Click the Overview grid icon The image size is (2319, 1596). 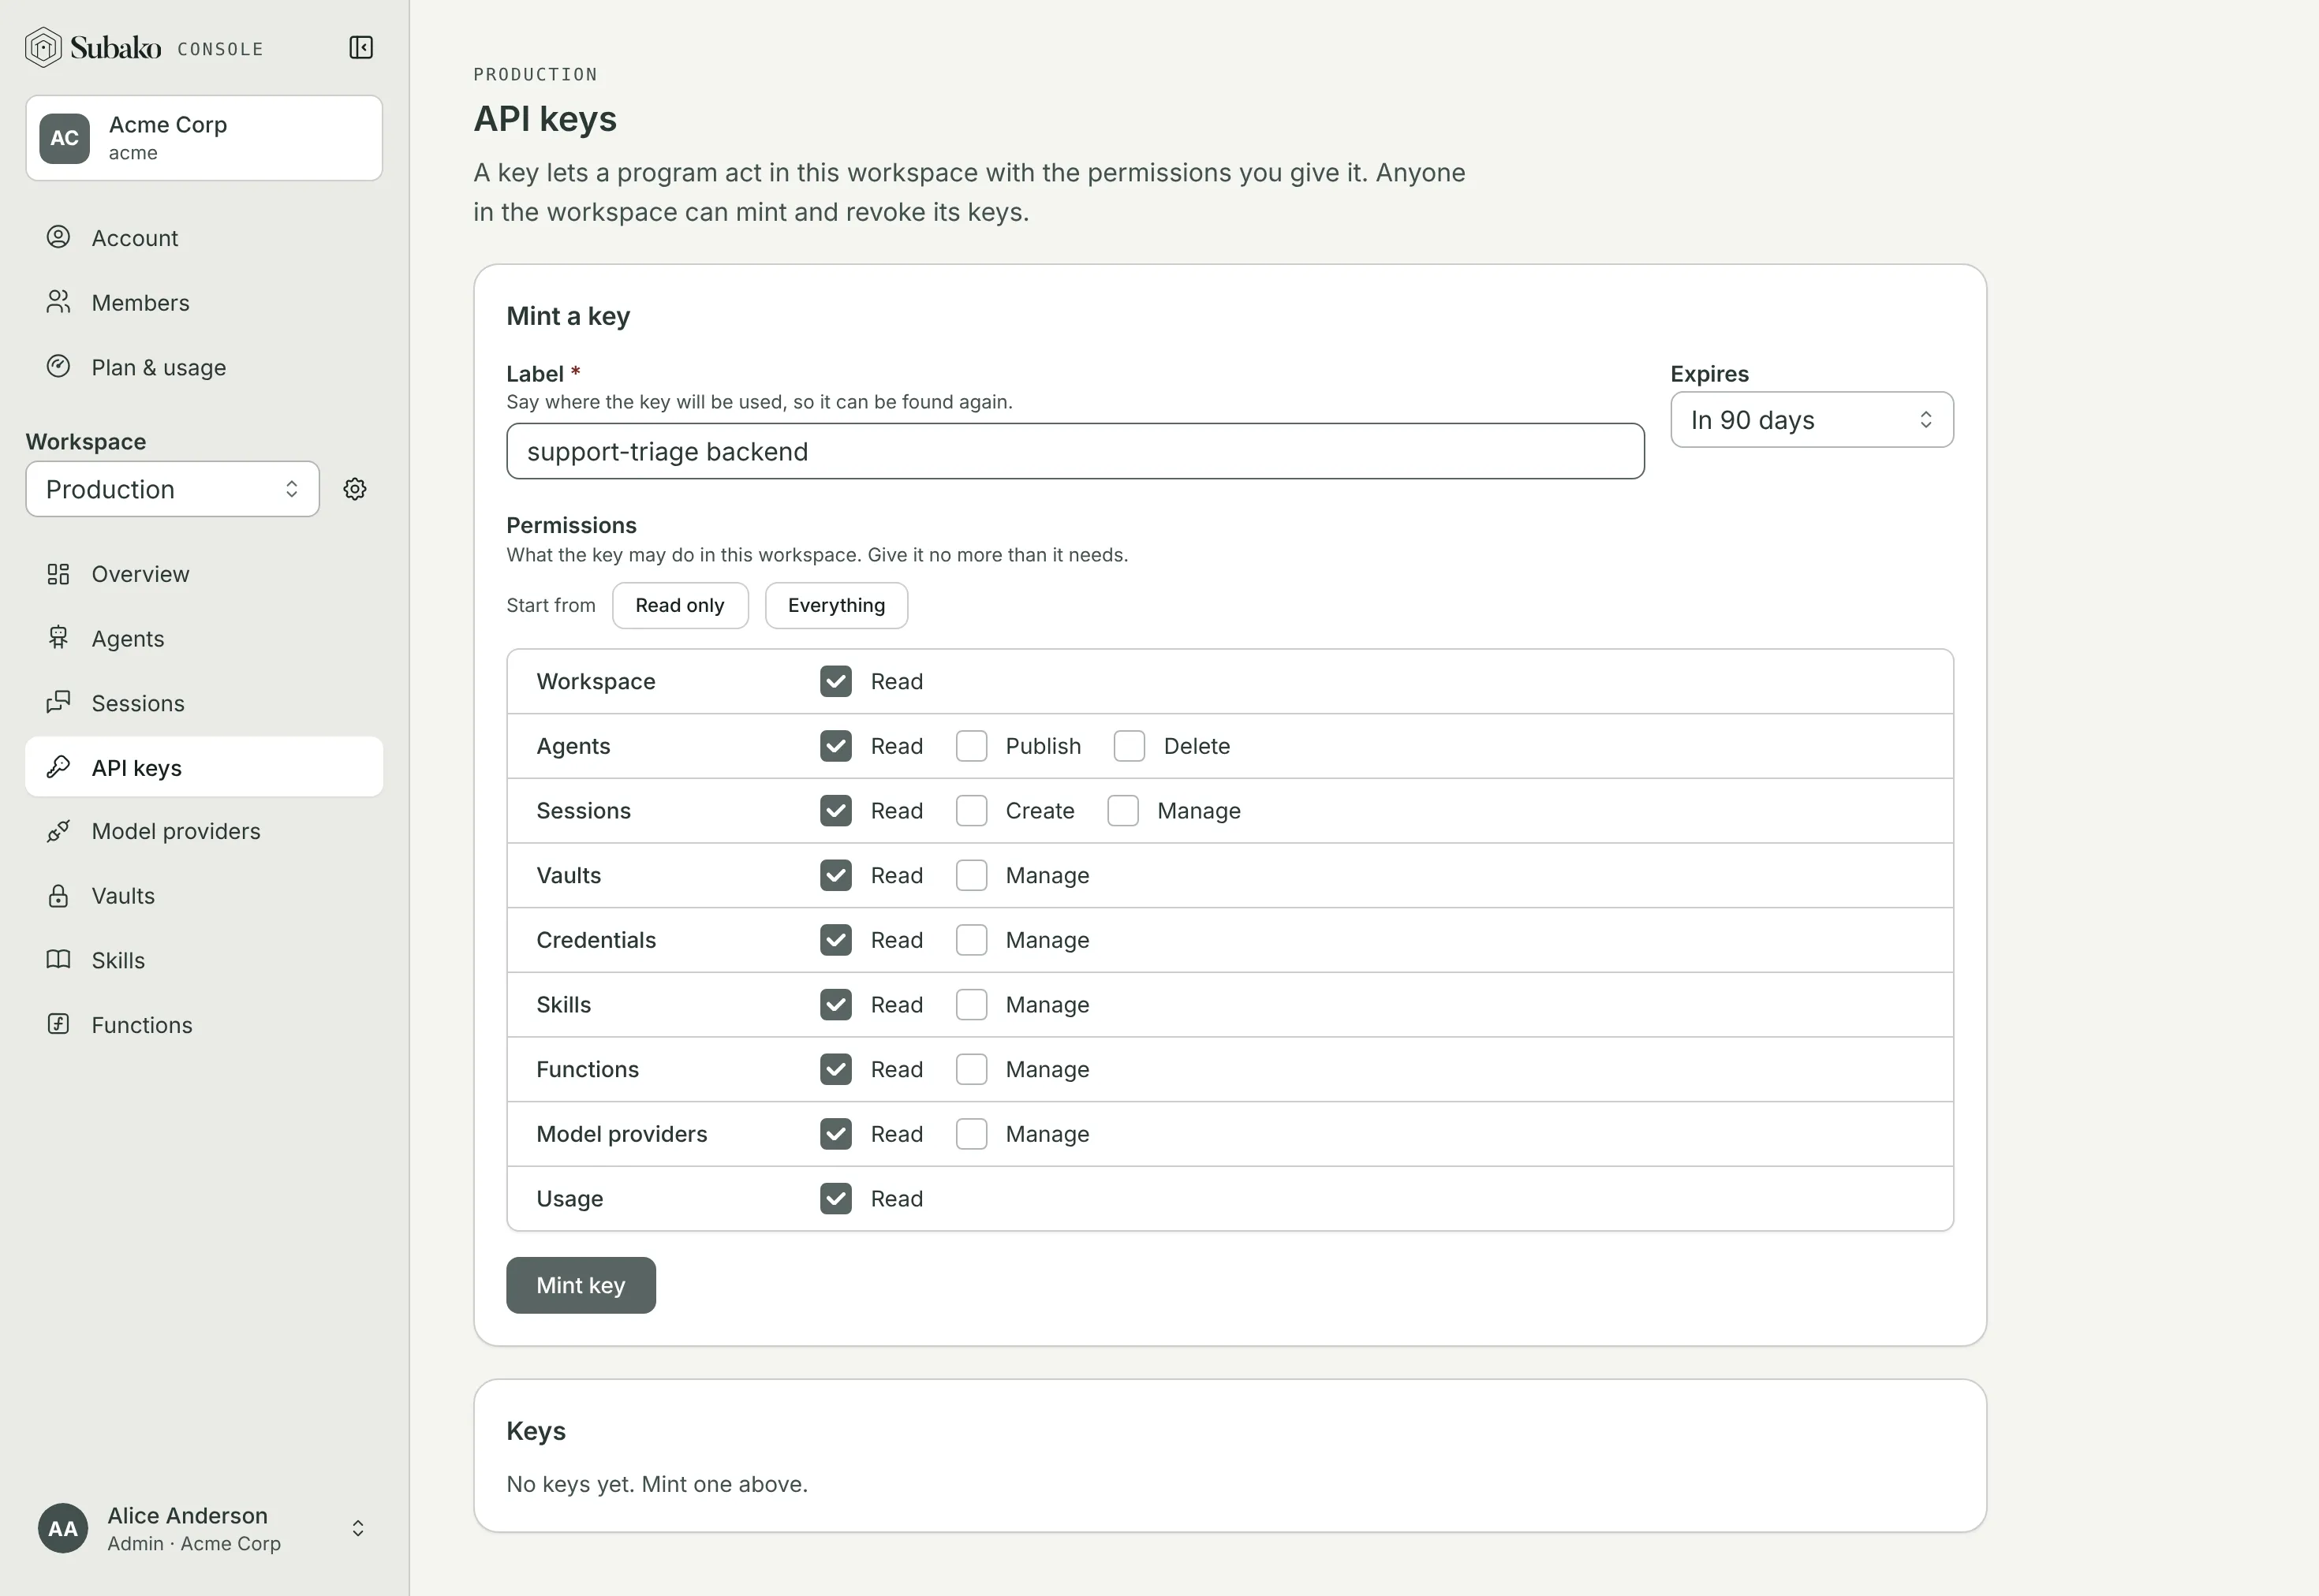59,574
